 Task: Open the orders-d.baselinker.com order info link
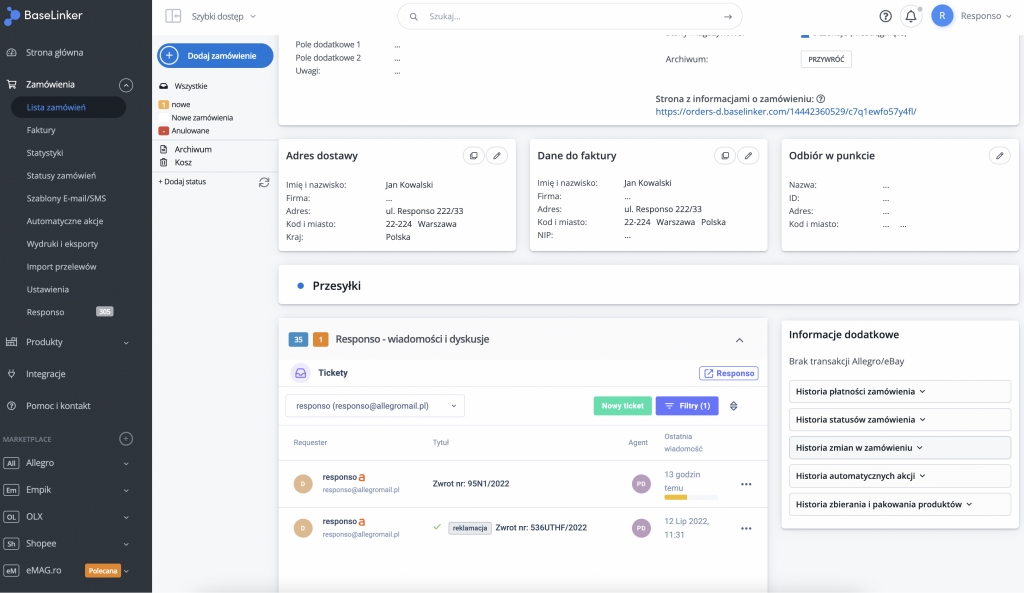786,111
